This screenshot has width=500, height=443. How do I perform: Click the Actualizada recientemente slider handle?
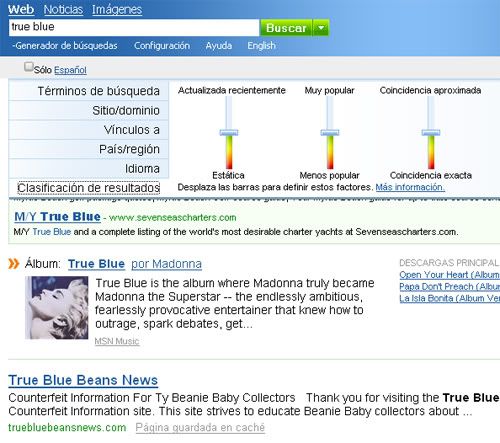(229, 133)
